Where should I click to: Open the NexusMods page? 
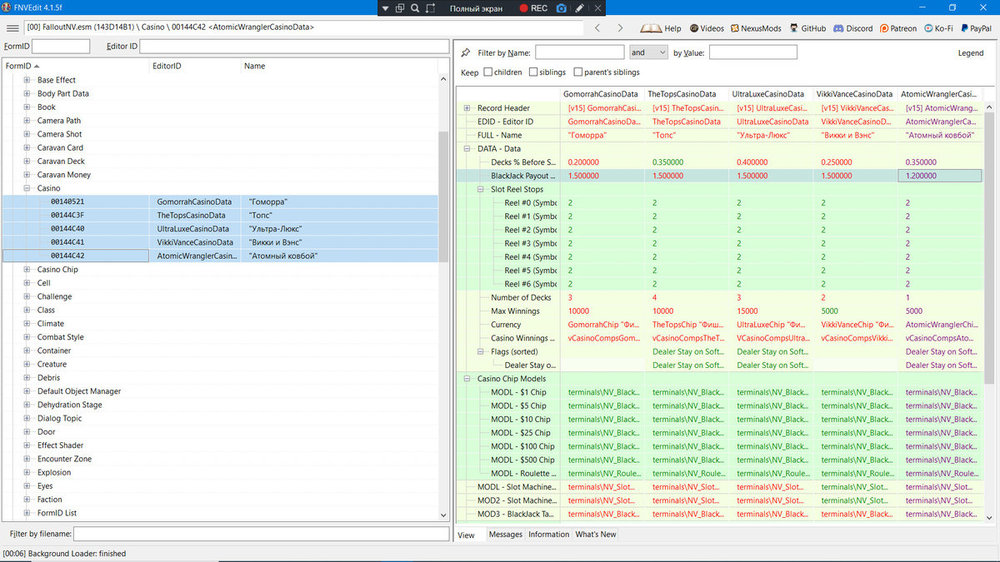756,28
